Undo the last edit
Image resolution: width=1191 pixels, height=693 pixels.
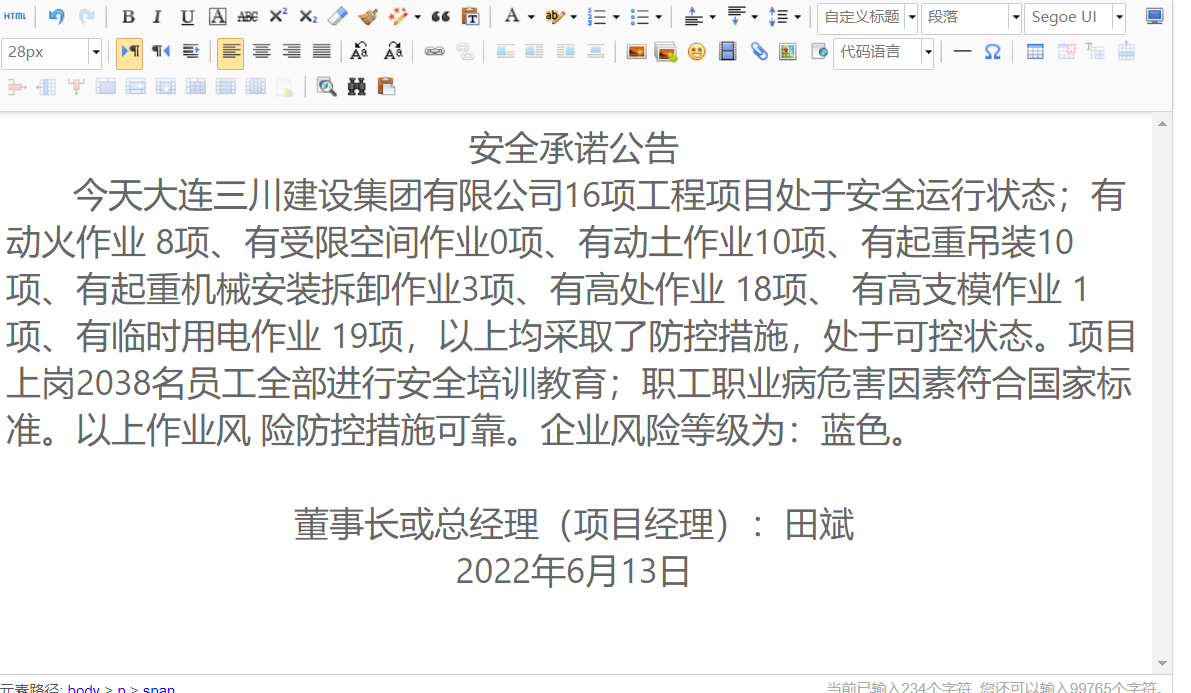coord(56,16)
